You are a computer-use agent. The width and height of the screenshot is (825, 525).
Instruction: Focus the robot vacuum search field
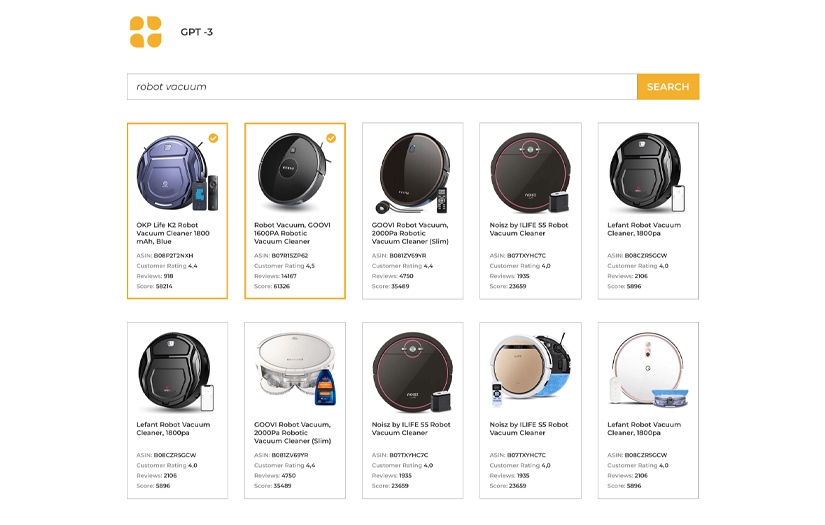pos(381,87)
